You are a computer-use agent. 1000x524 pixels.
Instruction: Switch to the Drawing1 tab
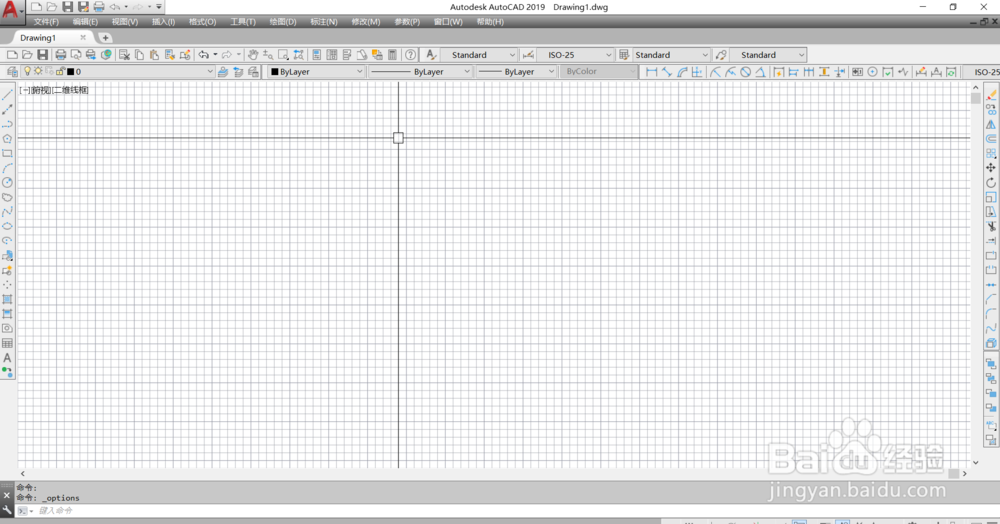coord(38,38)
